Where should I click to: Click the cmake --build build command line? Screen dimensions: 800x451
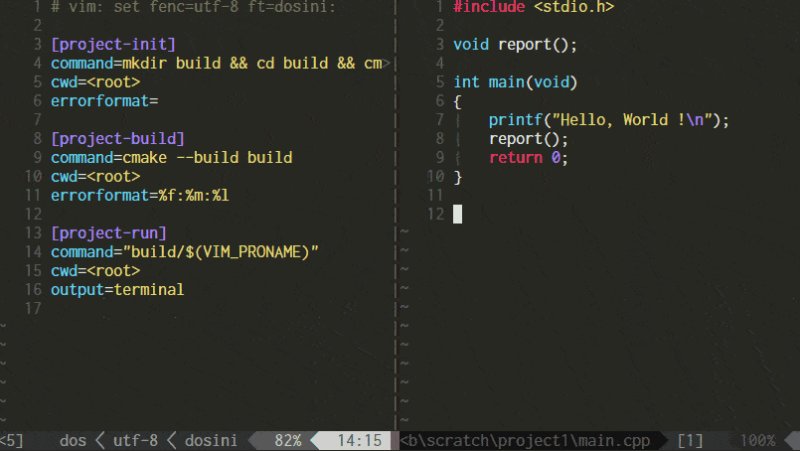[x=171, y=158]
